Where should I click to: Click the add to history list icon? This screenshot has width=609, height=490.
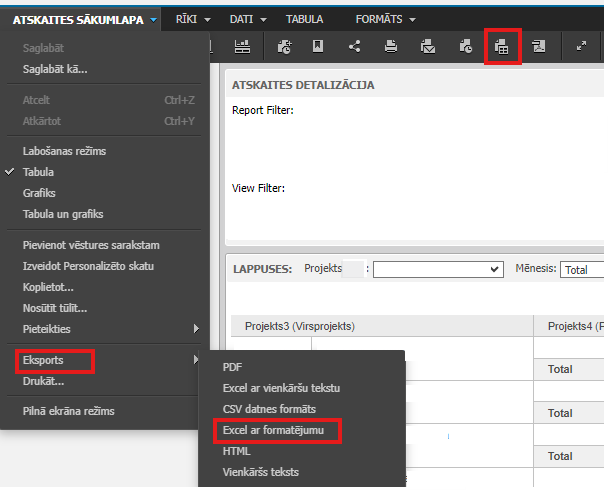[x=284, y=47]
